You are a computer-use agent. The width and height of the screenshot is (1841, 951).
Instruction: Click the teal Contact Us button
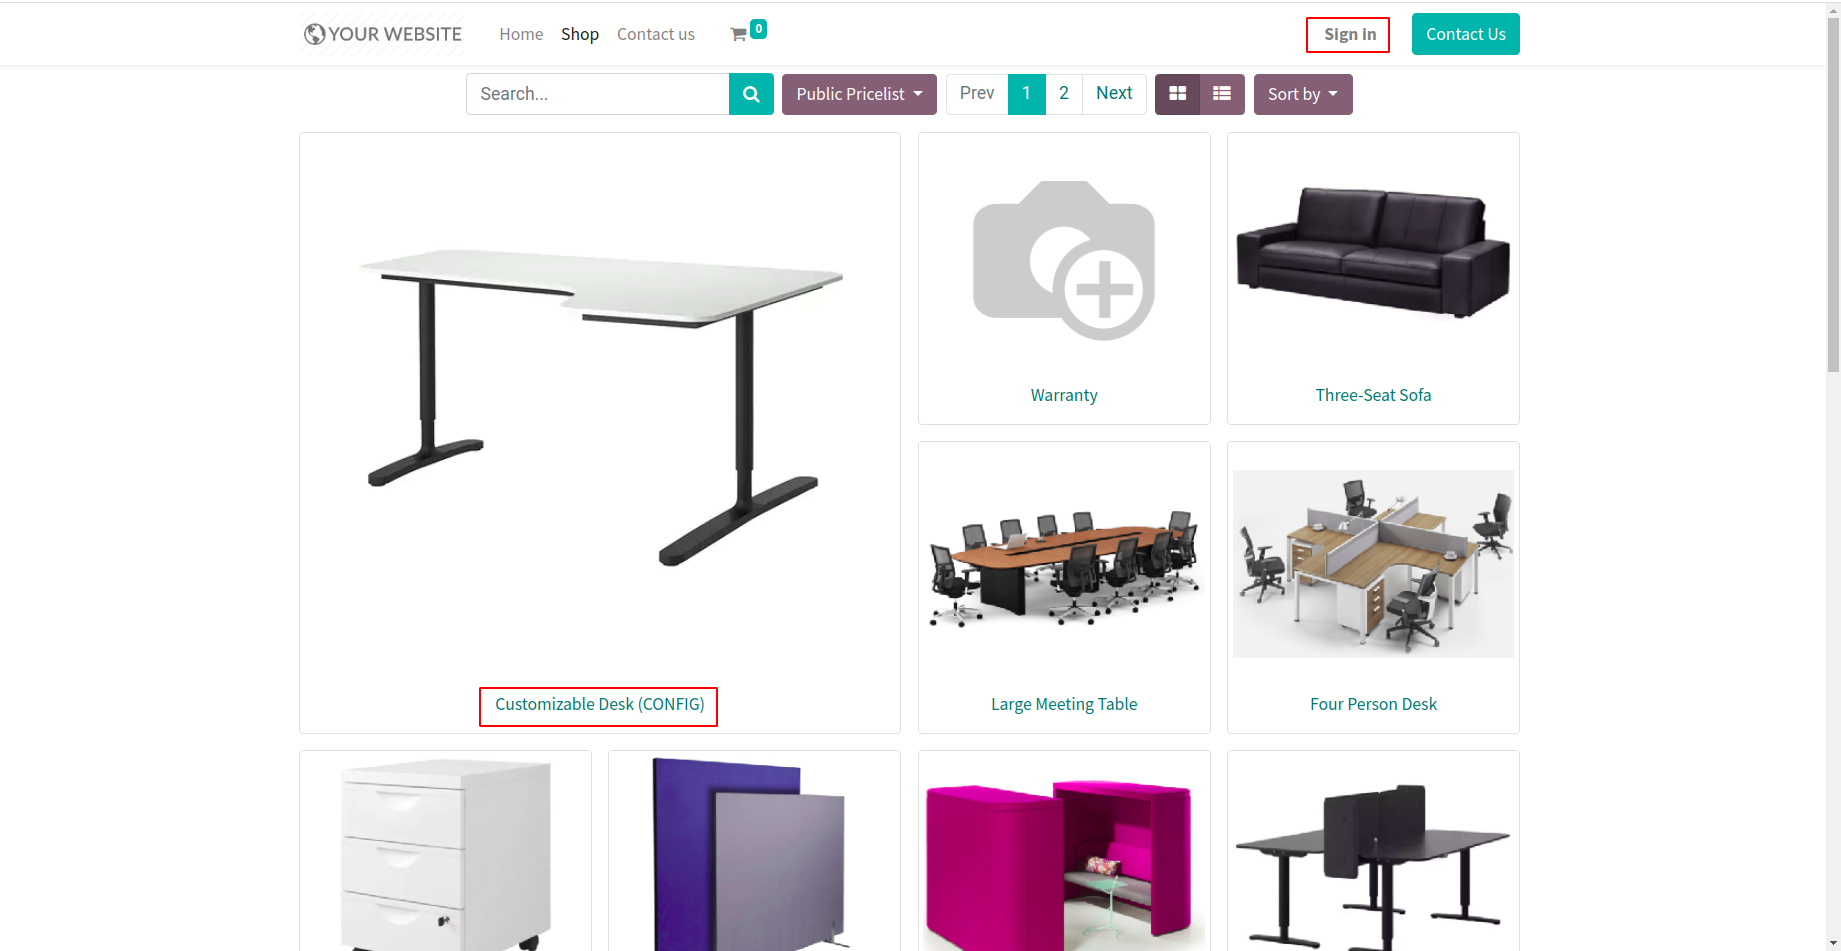coord(1466,34)
